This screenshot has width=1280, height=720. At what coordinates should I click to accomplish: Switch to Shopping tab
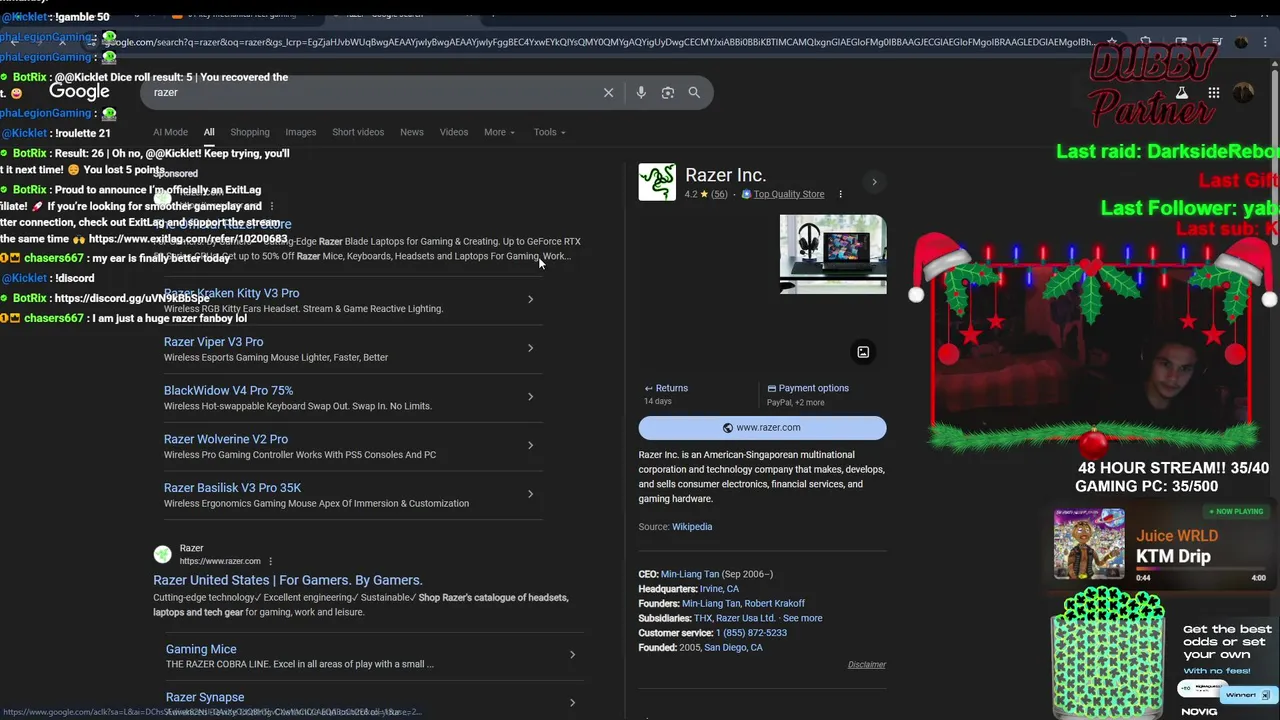tap(250, 132)
